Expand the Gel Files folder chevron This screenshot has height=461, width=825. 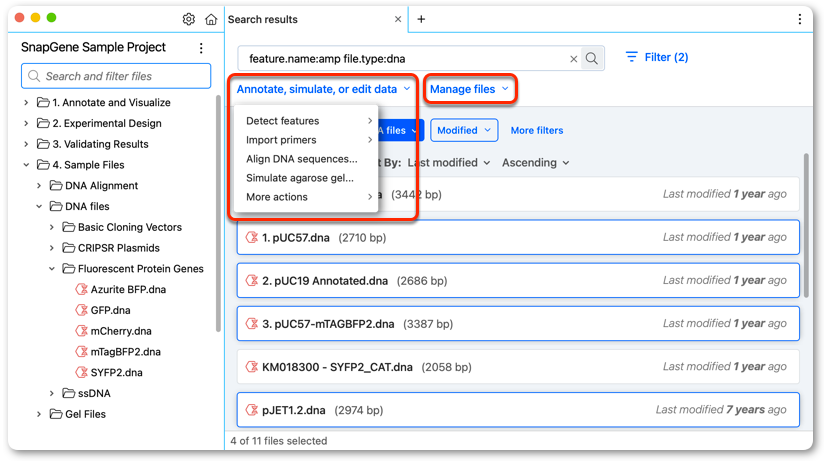[39, 414]
